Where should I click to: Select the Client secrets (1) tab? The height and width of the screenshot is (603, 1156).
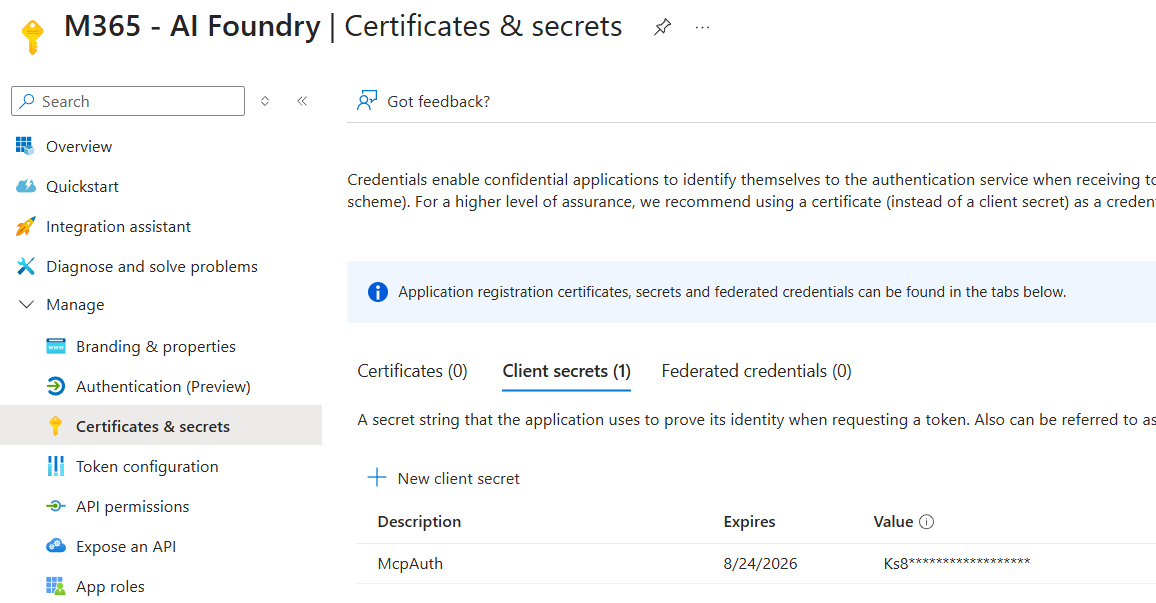point(566,371)
